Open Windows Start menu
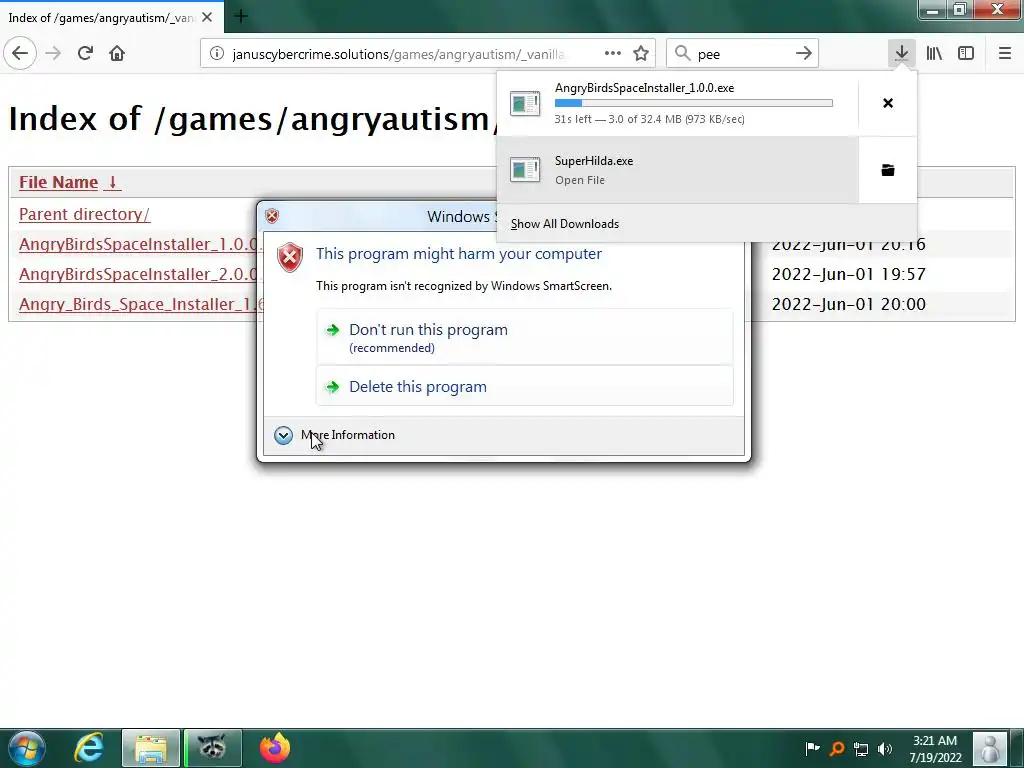The image size is (1024, 768). pos(27,748)
